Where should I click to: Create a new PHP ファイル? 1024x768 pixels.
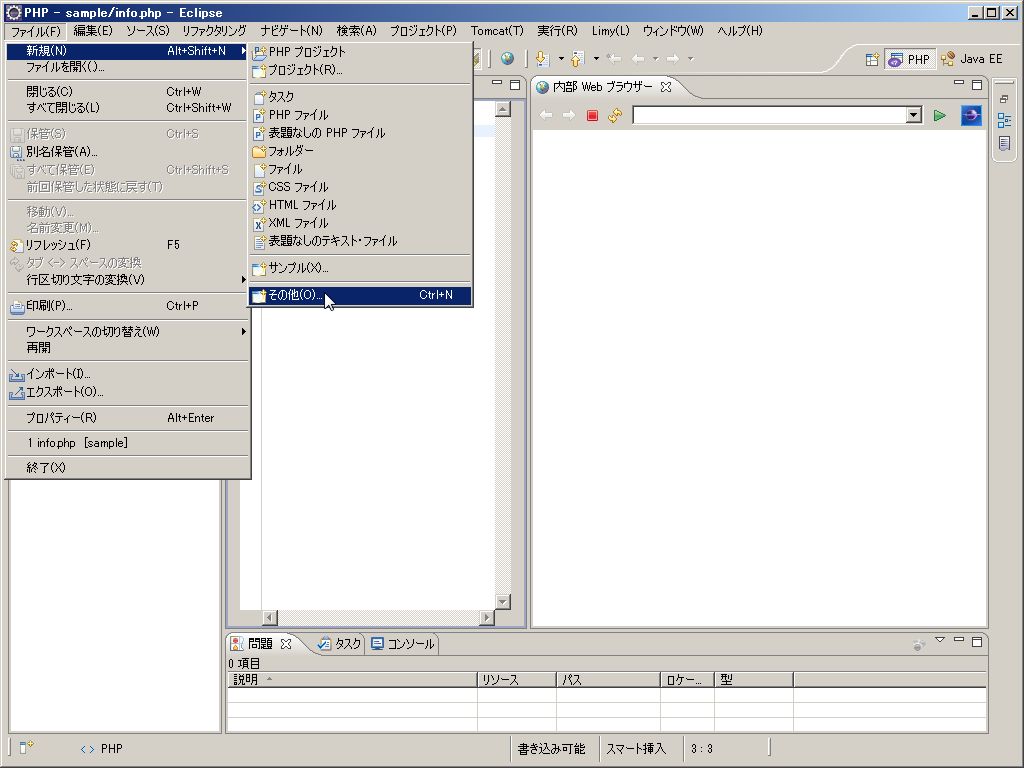[360, 115]
